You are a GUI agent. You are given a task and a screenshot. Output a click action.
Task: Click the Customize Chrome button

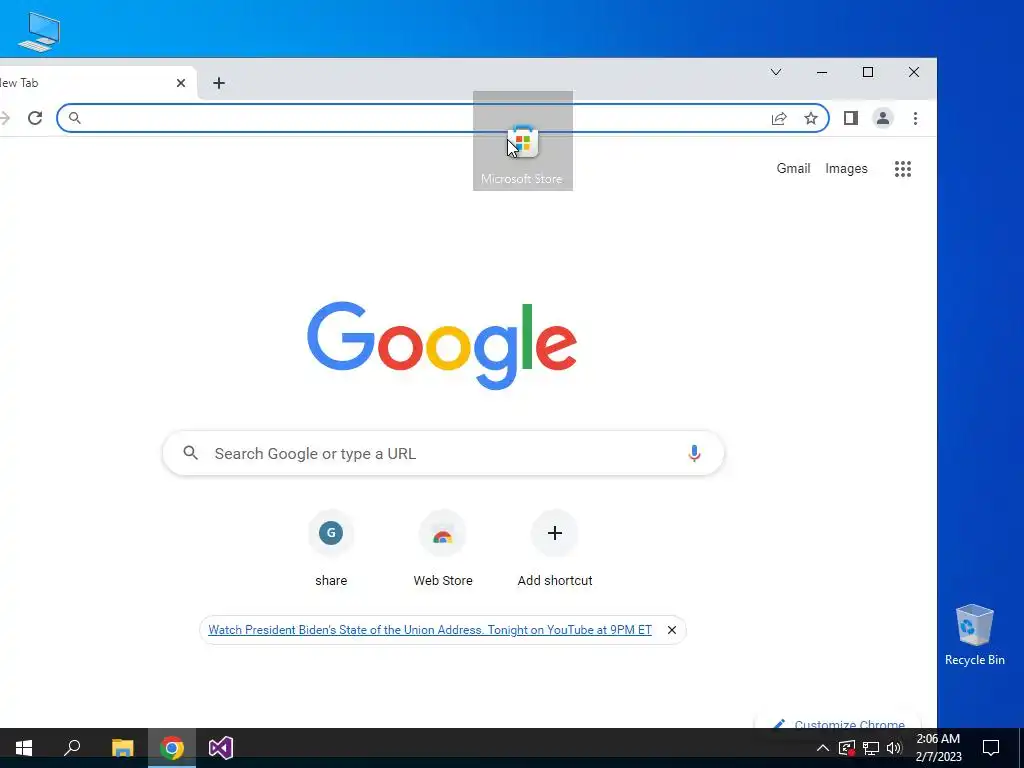point(839,722)
